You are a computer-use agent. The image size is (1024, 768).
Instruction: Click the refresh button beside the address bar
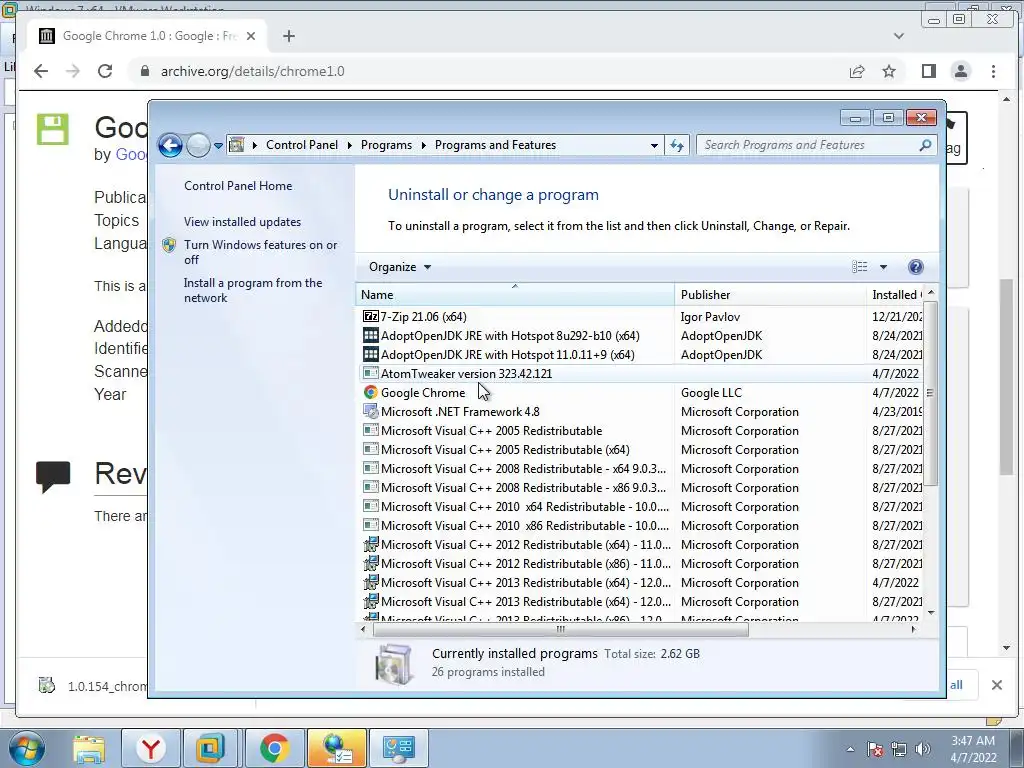(677, 145)
